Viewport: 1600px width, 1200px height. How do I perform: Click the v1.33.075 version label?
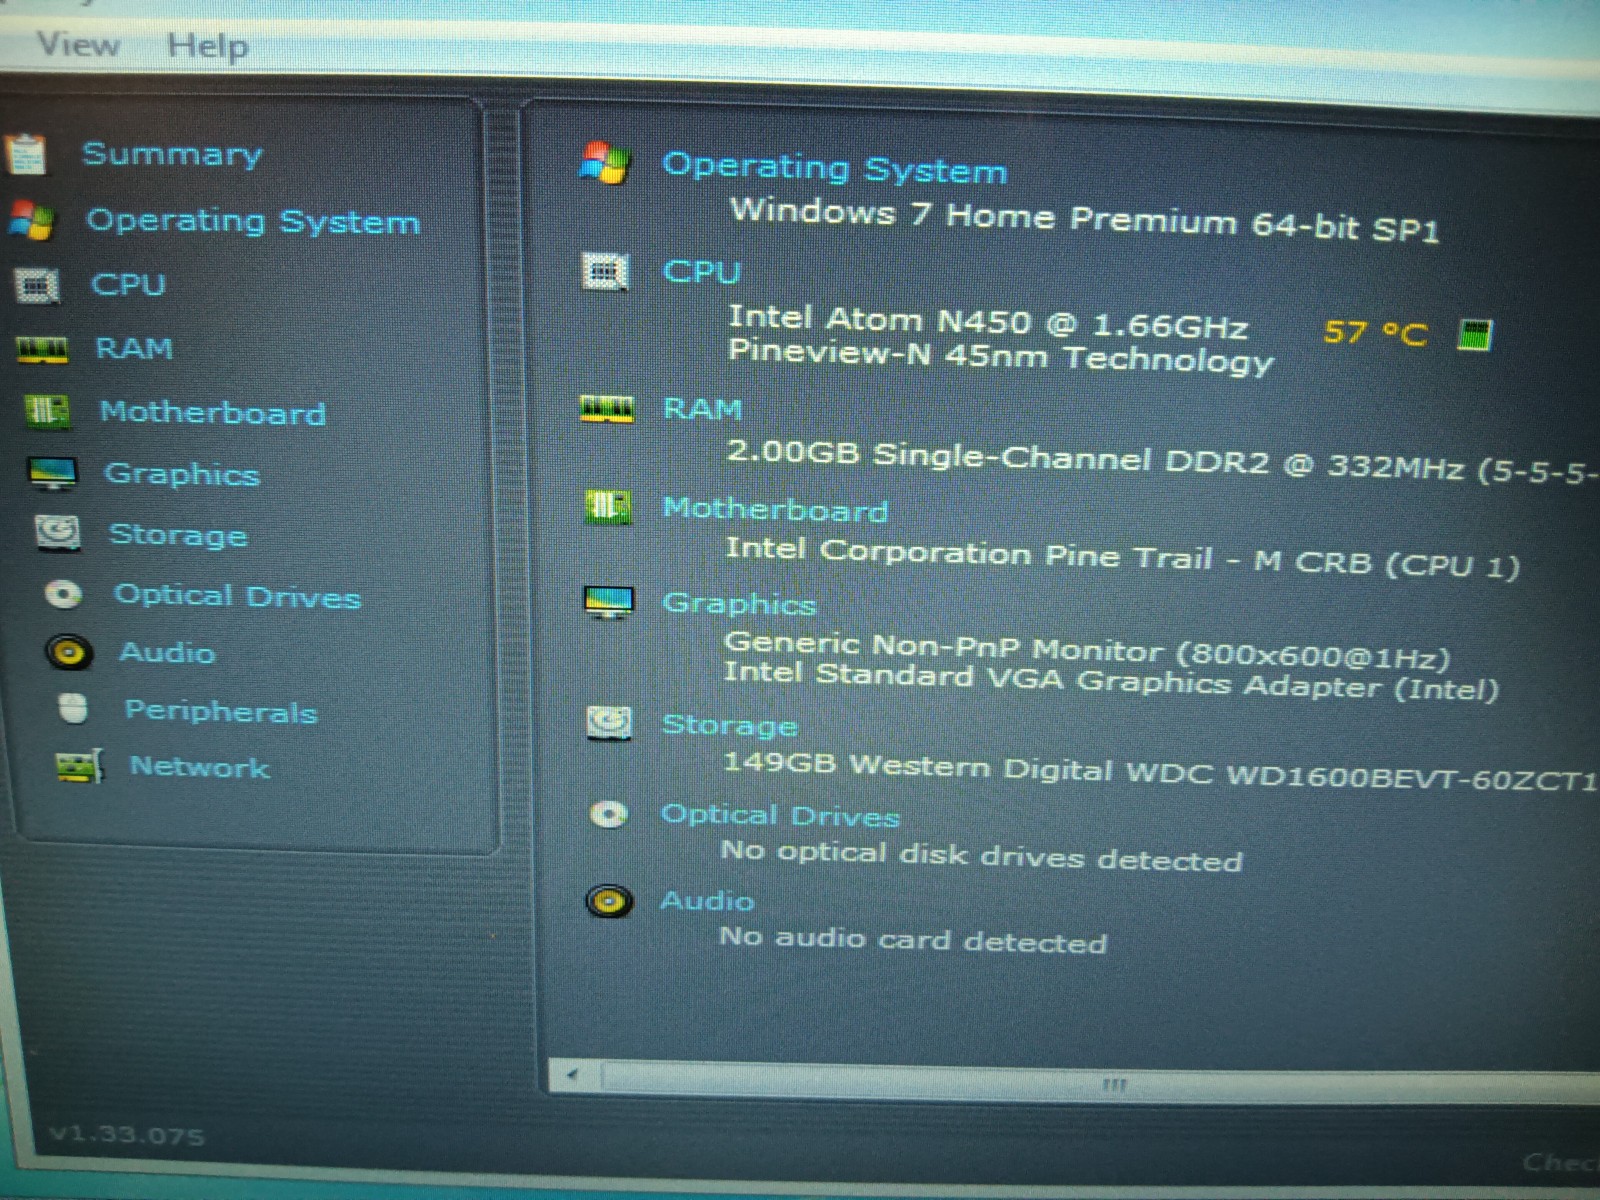pos(127,1135)
